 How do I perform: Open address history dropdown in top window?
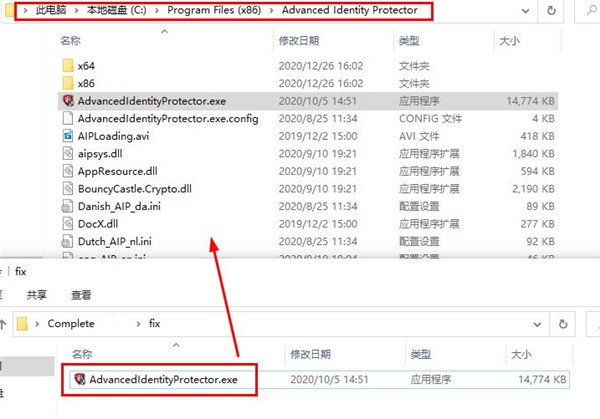[526, 11]
